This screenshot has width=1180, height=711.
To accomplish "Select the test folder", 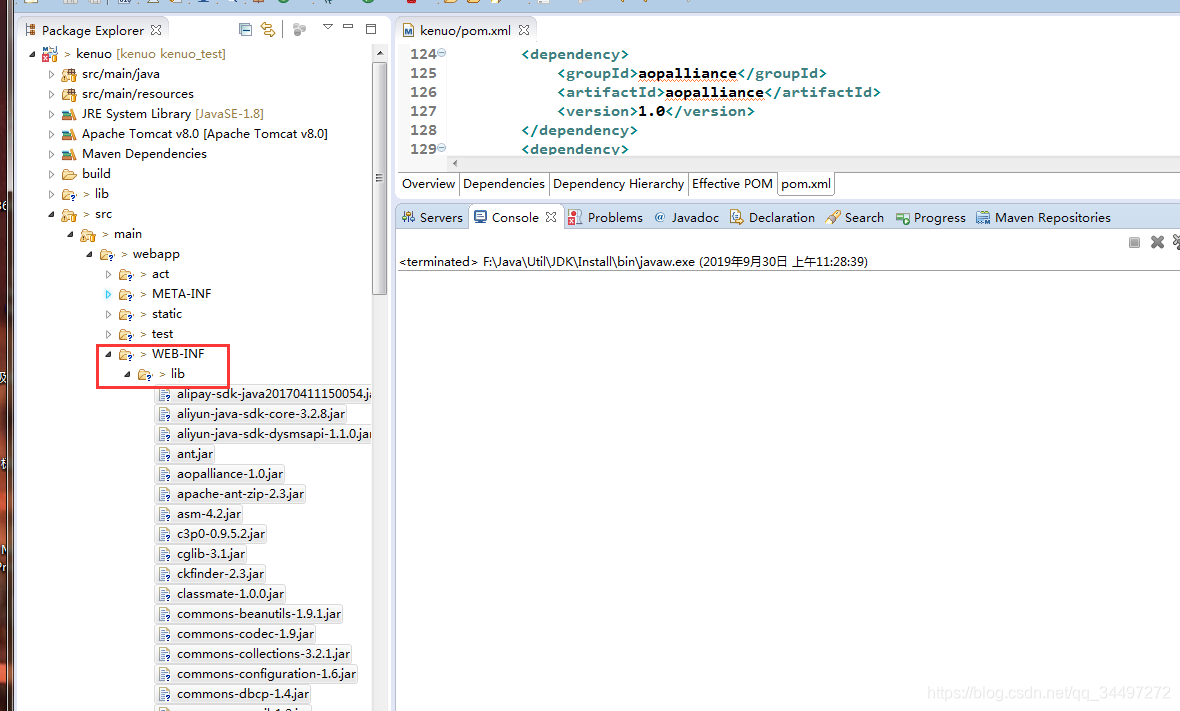I will tap(163, 334).
